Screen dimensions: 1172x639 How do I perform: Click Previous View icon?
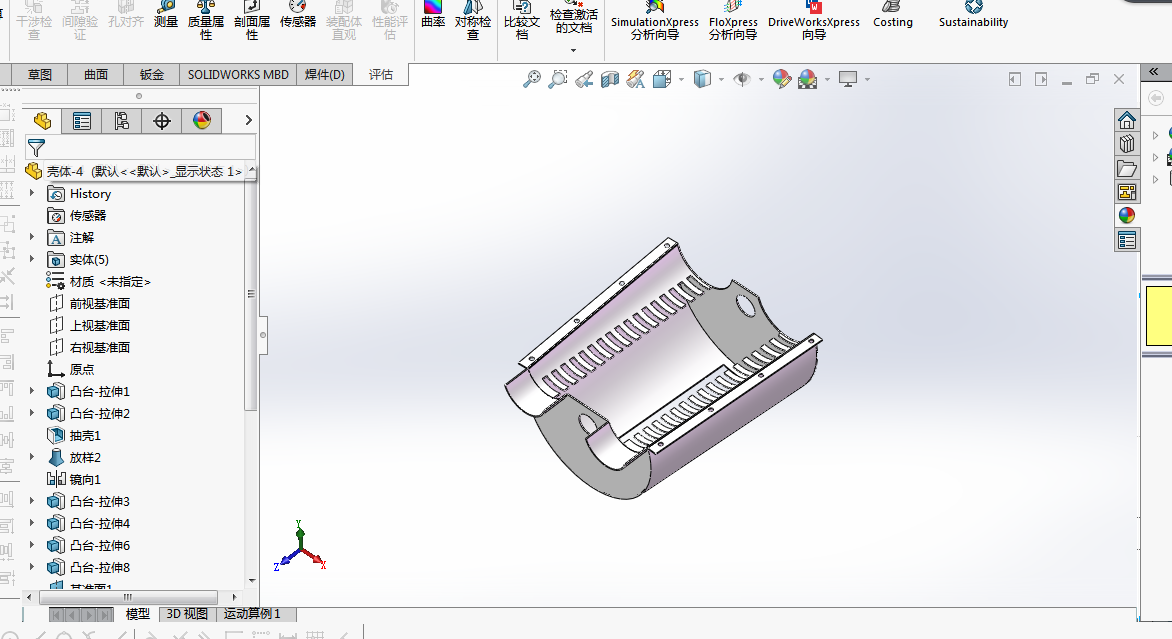click(x=584, y=79)
